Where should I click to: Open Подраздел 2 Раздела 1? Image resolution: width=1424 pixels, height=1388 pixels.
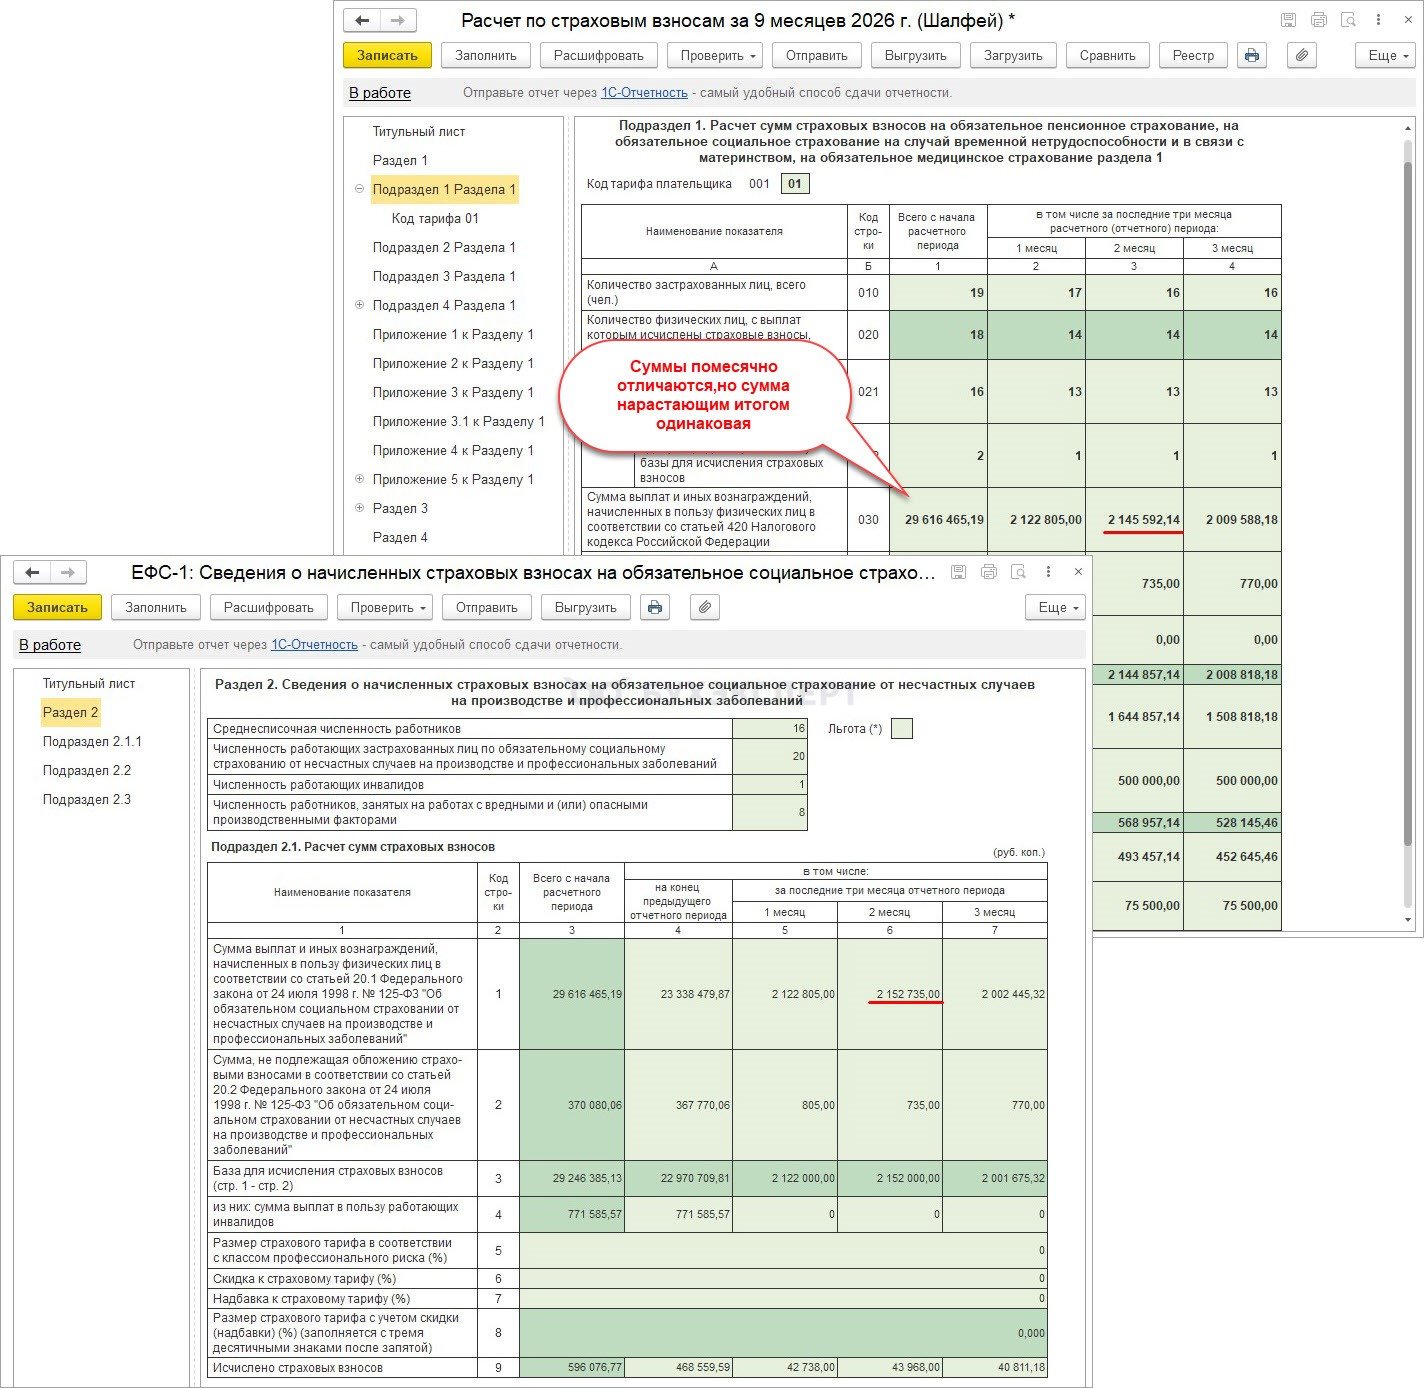coord(444,247)
